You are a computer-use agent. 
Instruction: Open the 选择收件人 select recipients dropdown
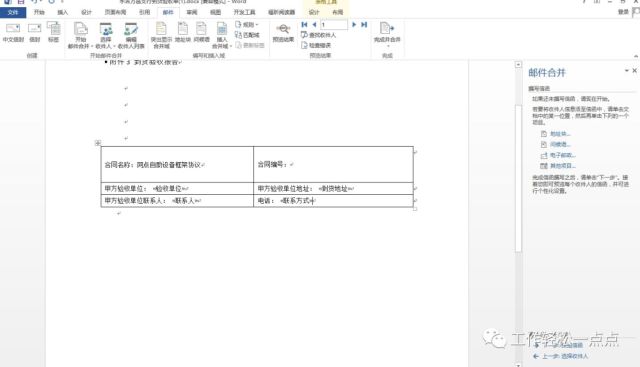[x=106, y=35]
